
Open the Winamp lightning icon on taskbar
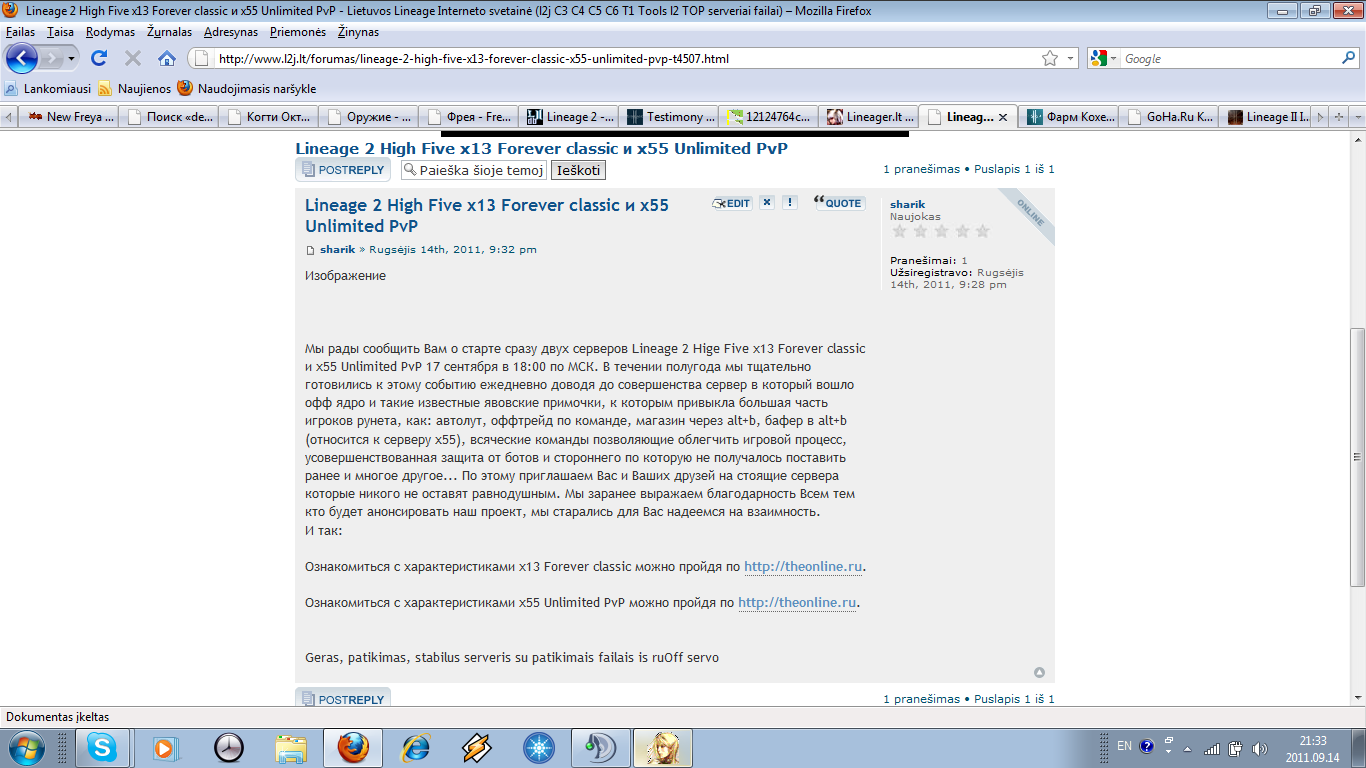point(477,747)
